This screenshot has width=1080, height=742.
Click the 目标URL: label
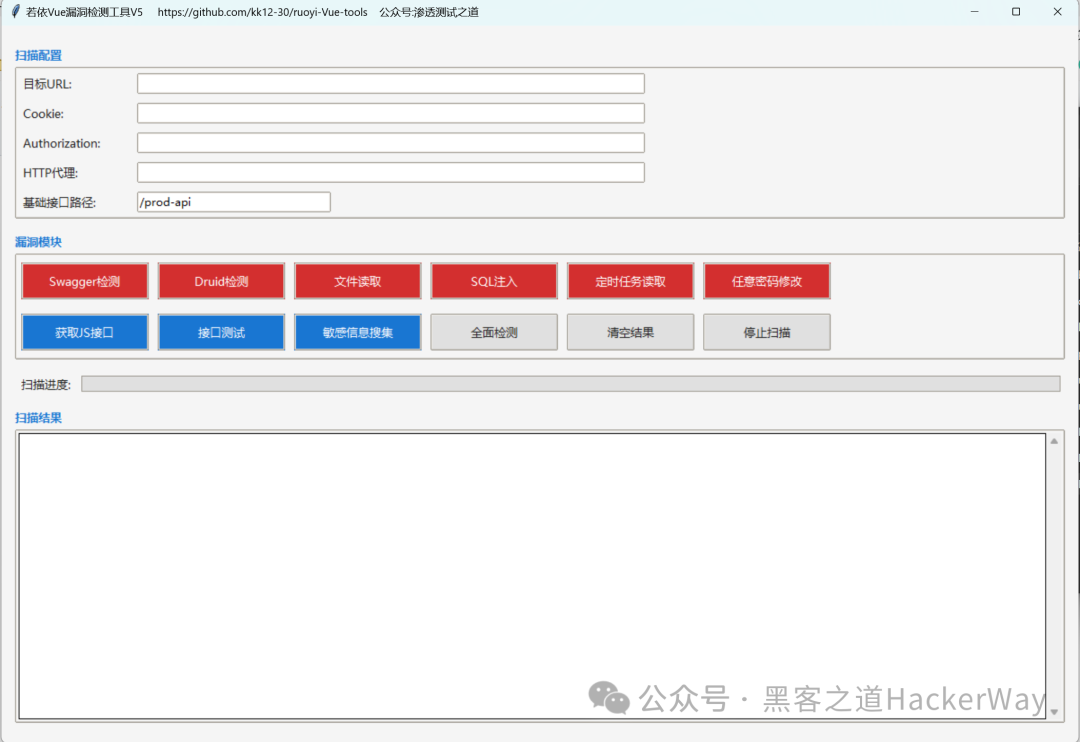[x=48, y=84]
